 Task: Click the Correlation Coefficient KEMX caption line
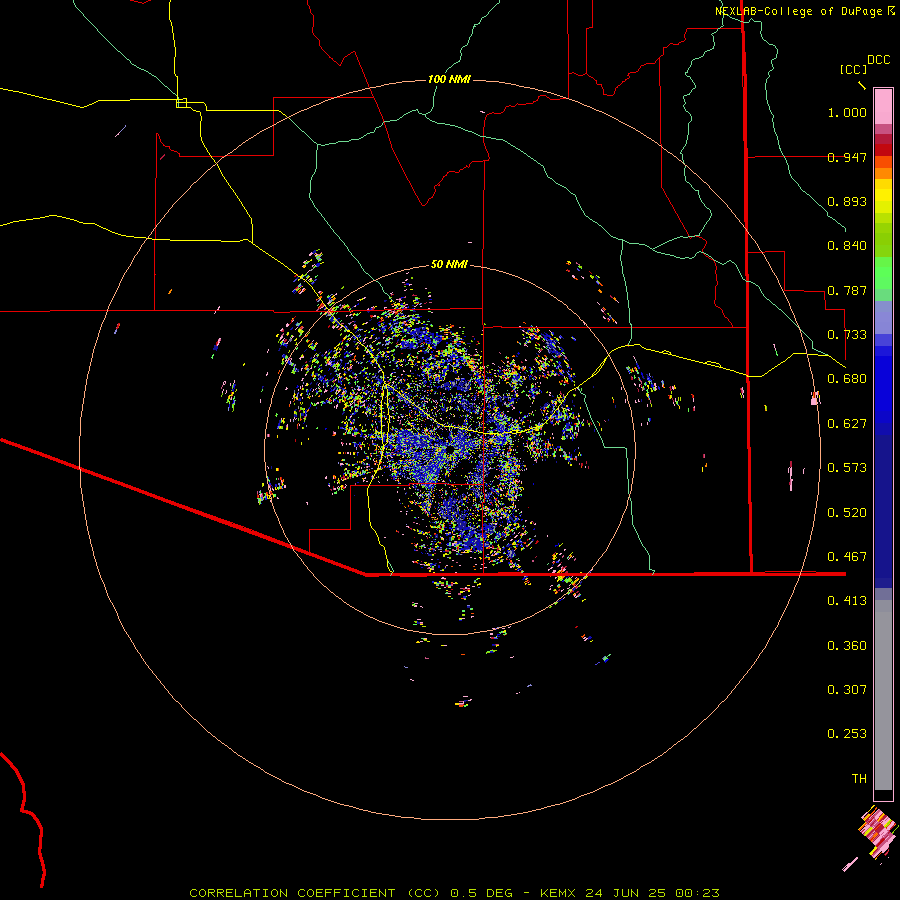tap(454, 893)
